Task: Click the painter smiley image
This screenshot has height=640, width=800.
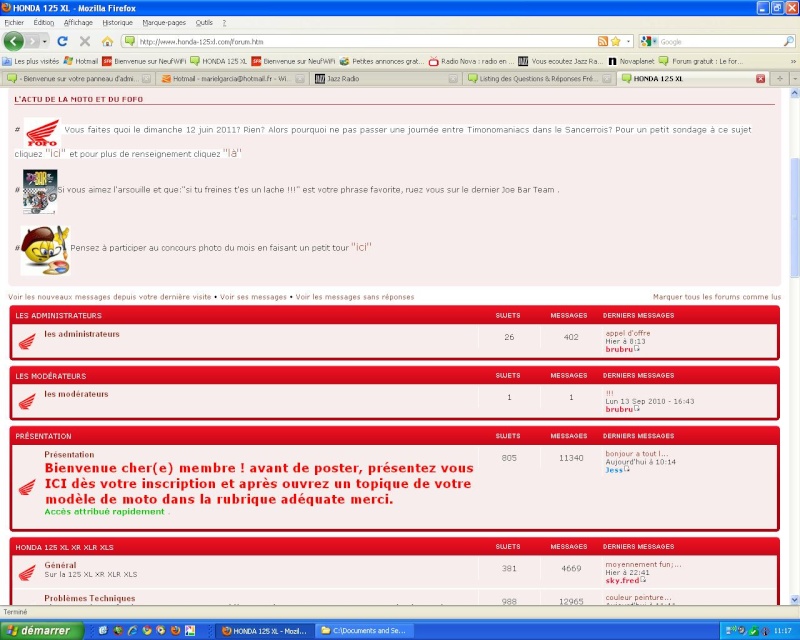Action: [45, 251]
